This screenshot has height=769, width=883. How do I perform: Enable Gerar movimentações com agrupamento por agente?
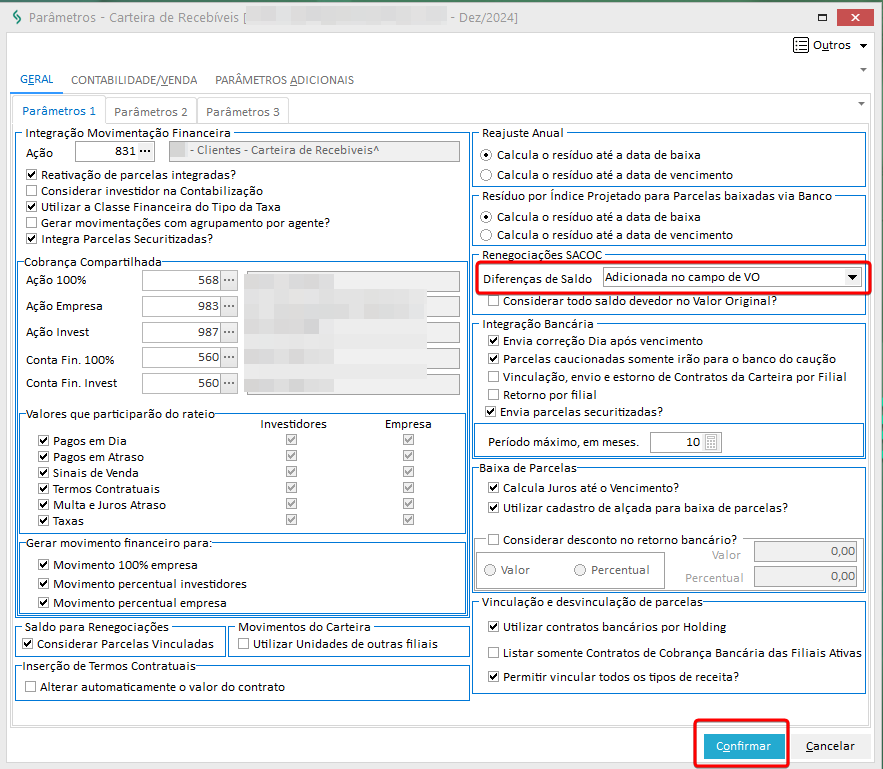32,223
